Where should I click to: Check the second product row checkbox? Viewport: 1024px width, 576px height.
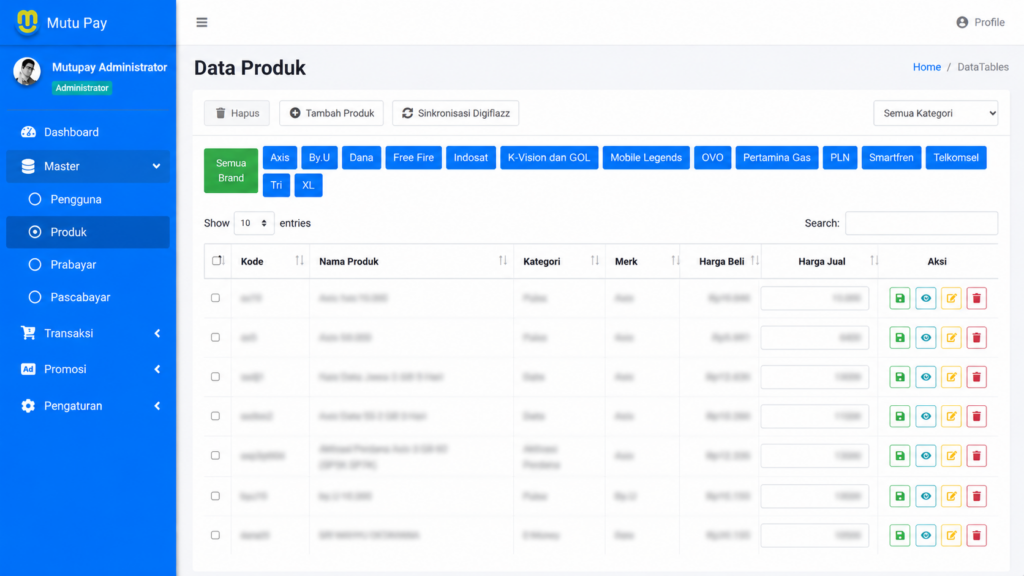(x=215, y=338)
